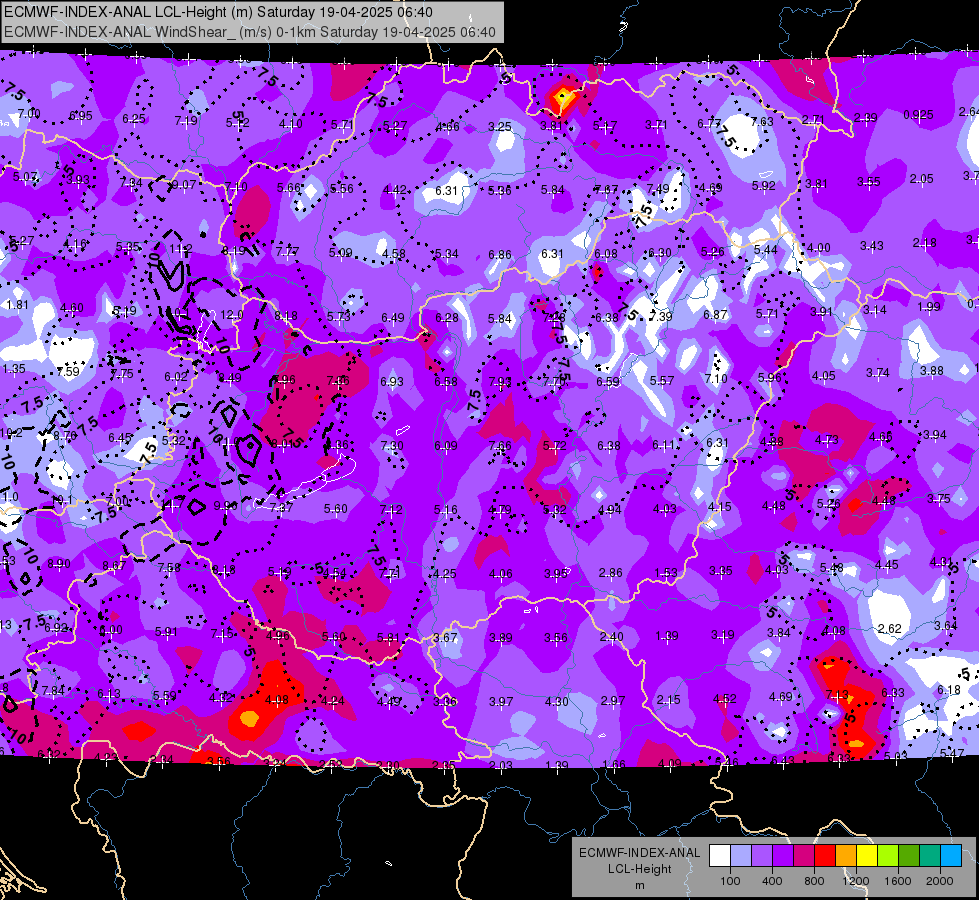Click the WindShear_ 0-1km header line
The height and width of the screenshot is (900, 979).
tap(250, 32)
